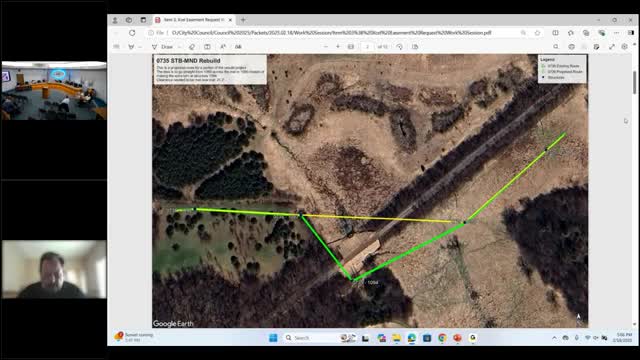This screenshot has width=640, height=360.
Task: Toggle page view layout
Action: (x=415, y=47)
